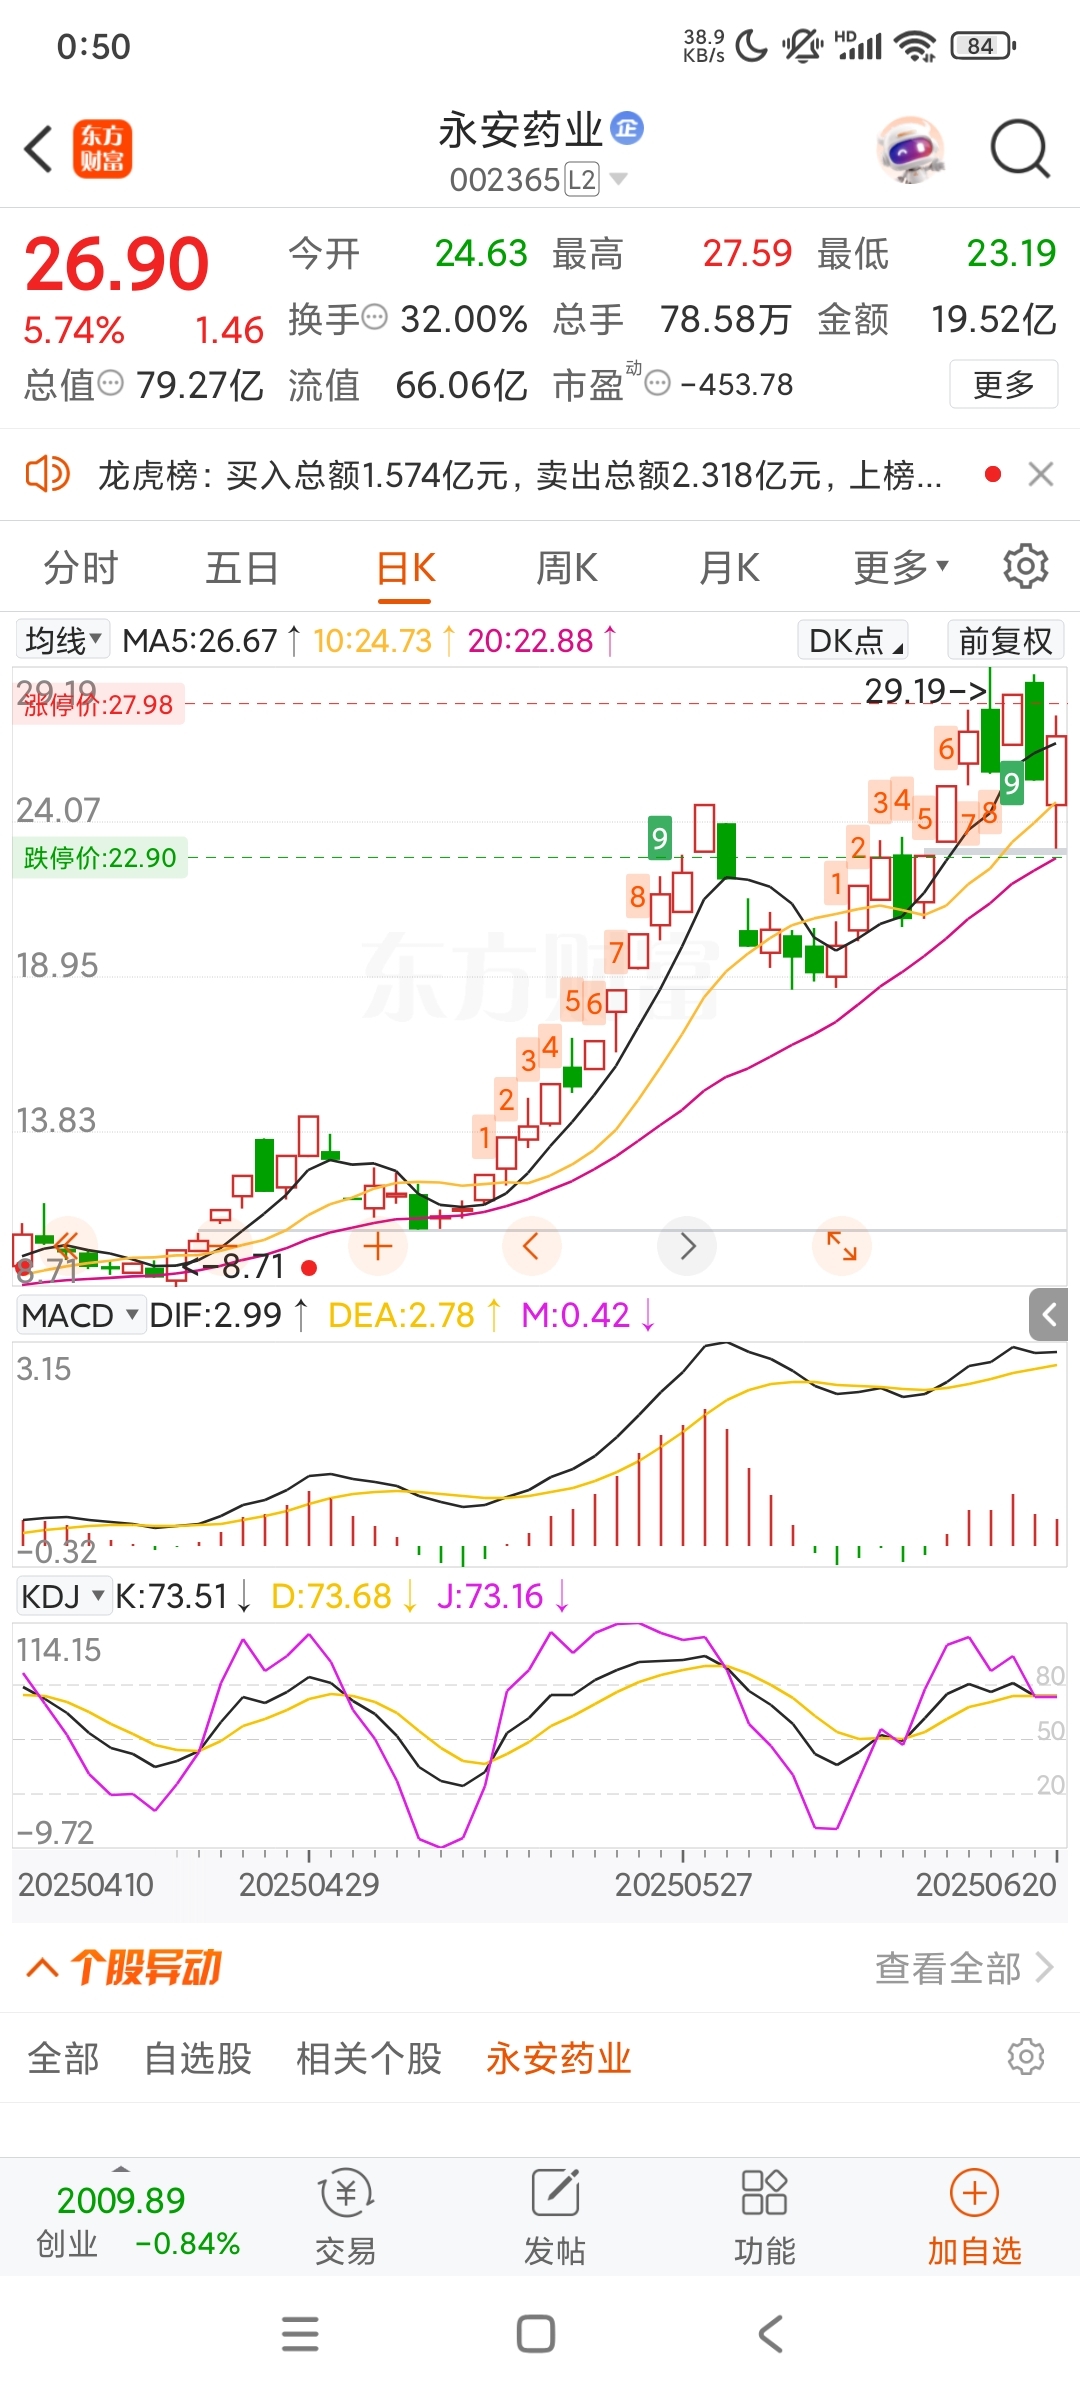Switch to 五日 tab

coord(242,567)
